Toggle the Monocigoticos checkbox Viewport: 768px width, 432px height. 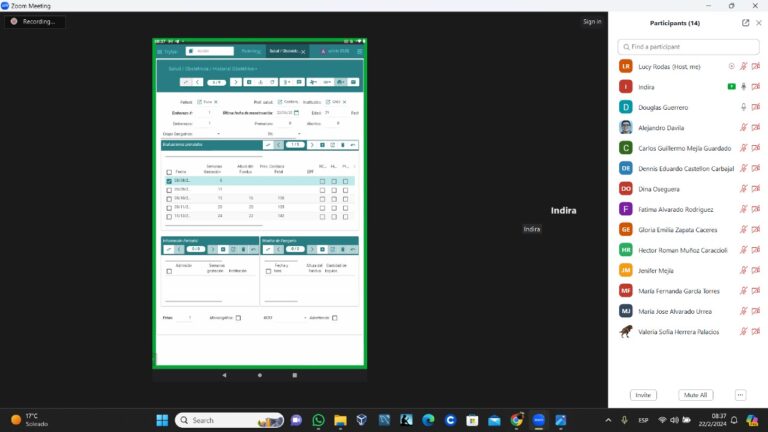click(x=239, y=318)
